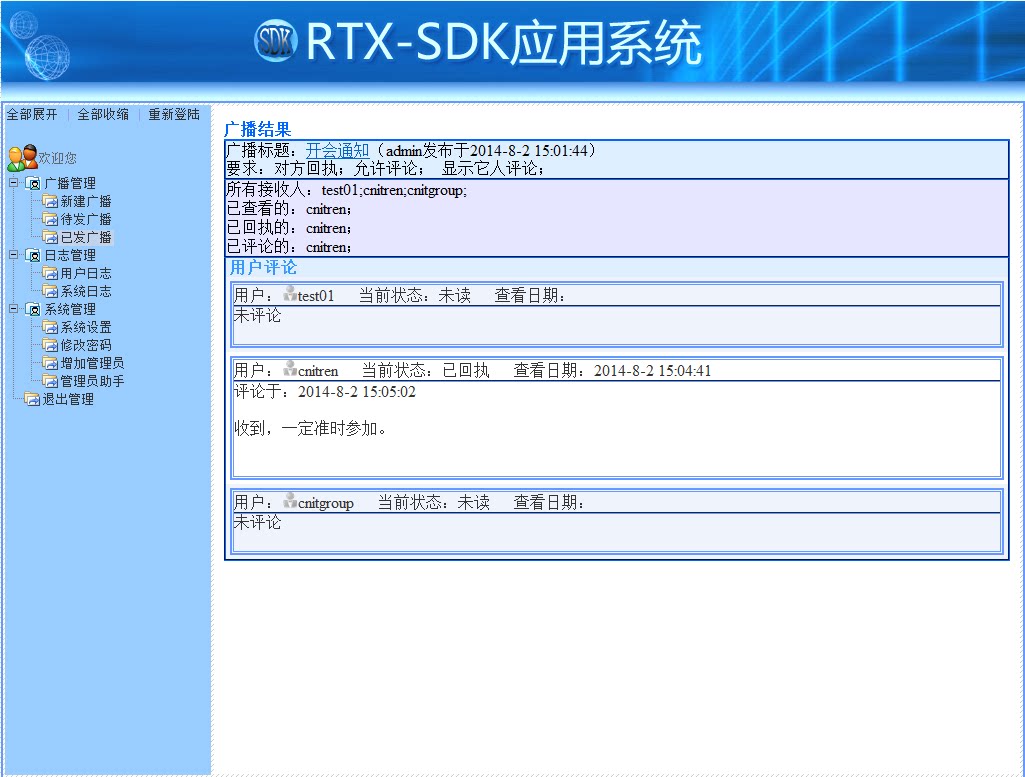Click the cnitgroup user status icon
The width and height of the screenshot is (1025, 777).
tap(290, 501)
